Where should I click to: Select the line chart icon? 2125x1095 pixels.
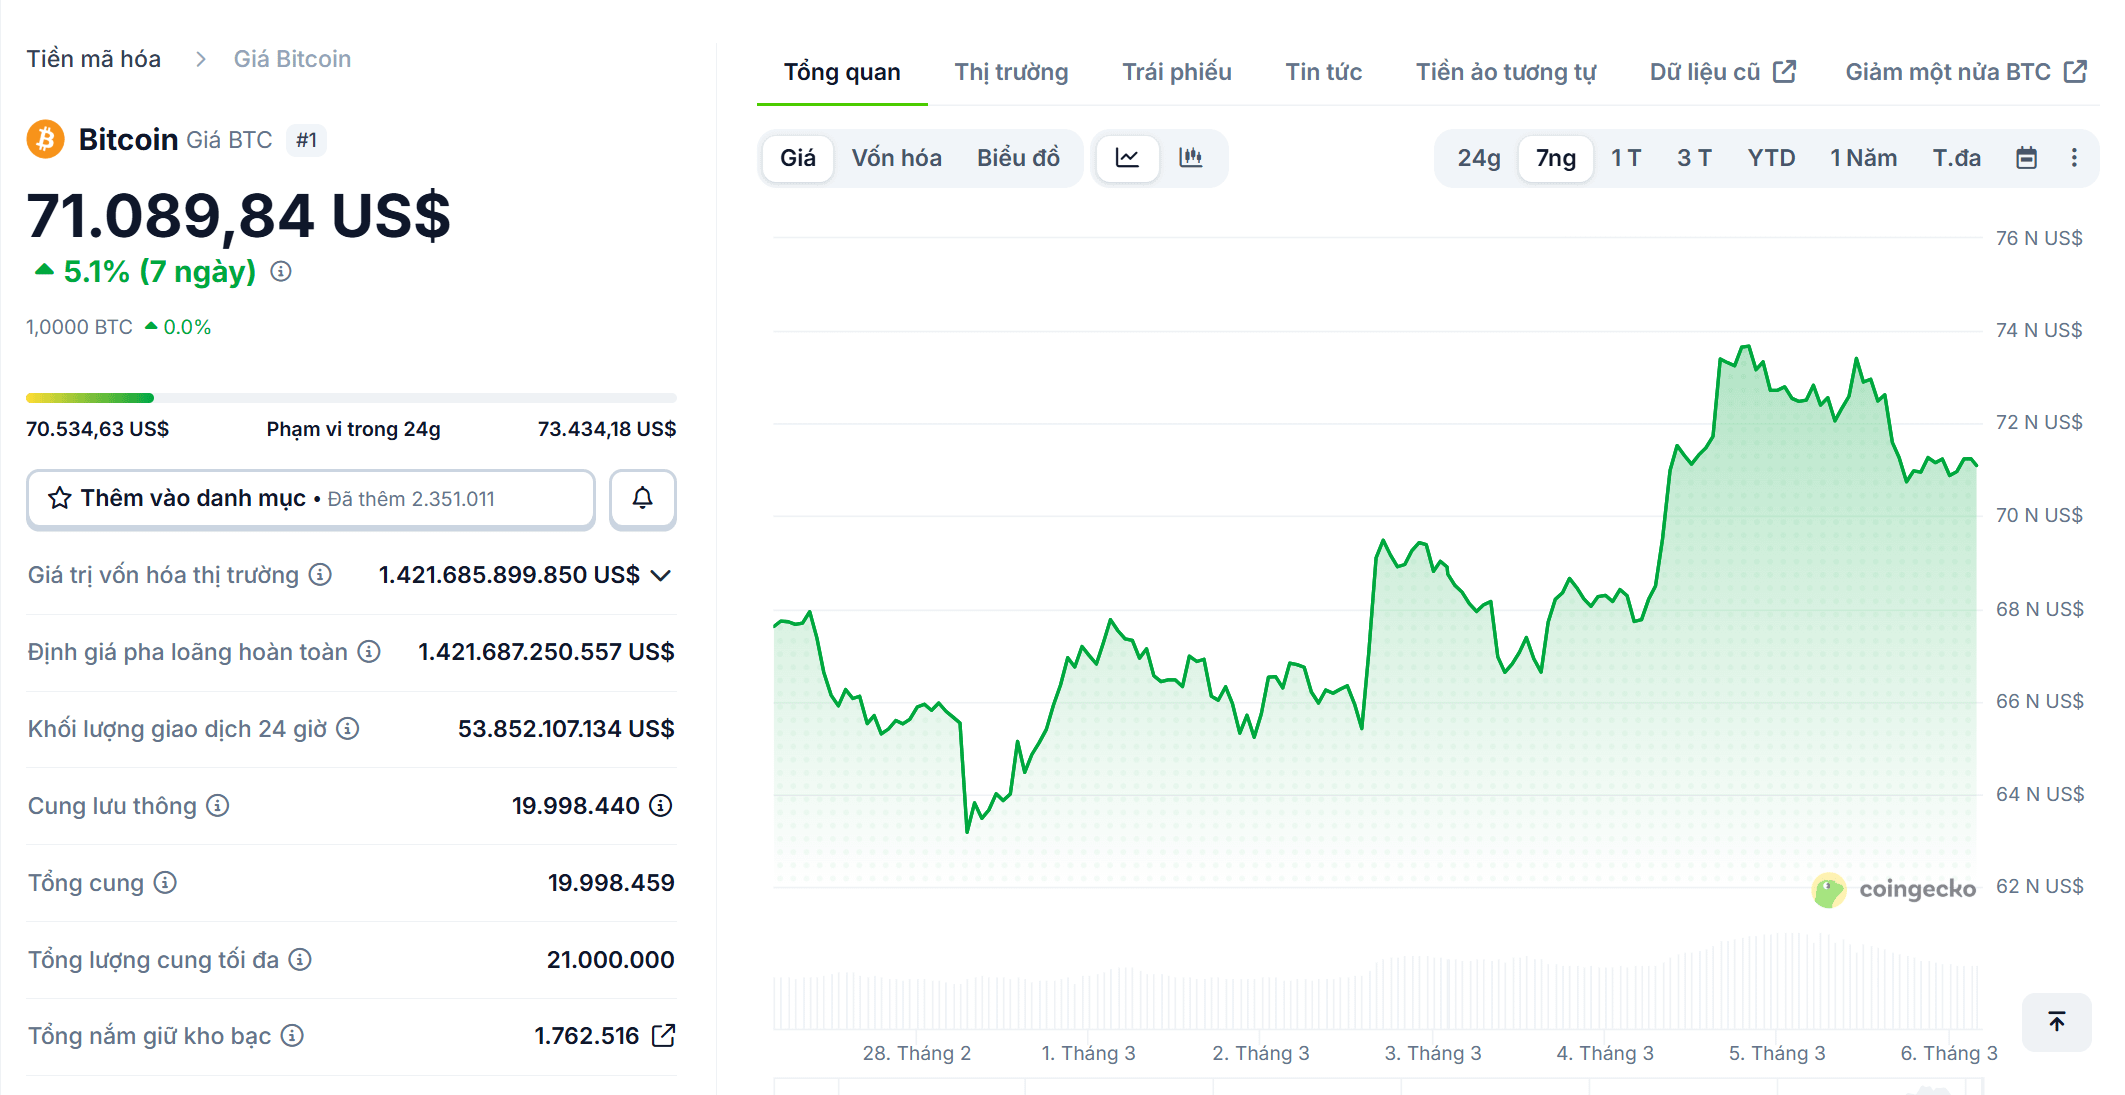1128,157
